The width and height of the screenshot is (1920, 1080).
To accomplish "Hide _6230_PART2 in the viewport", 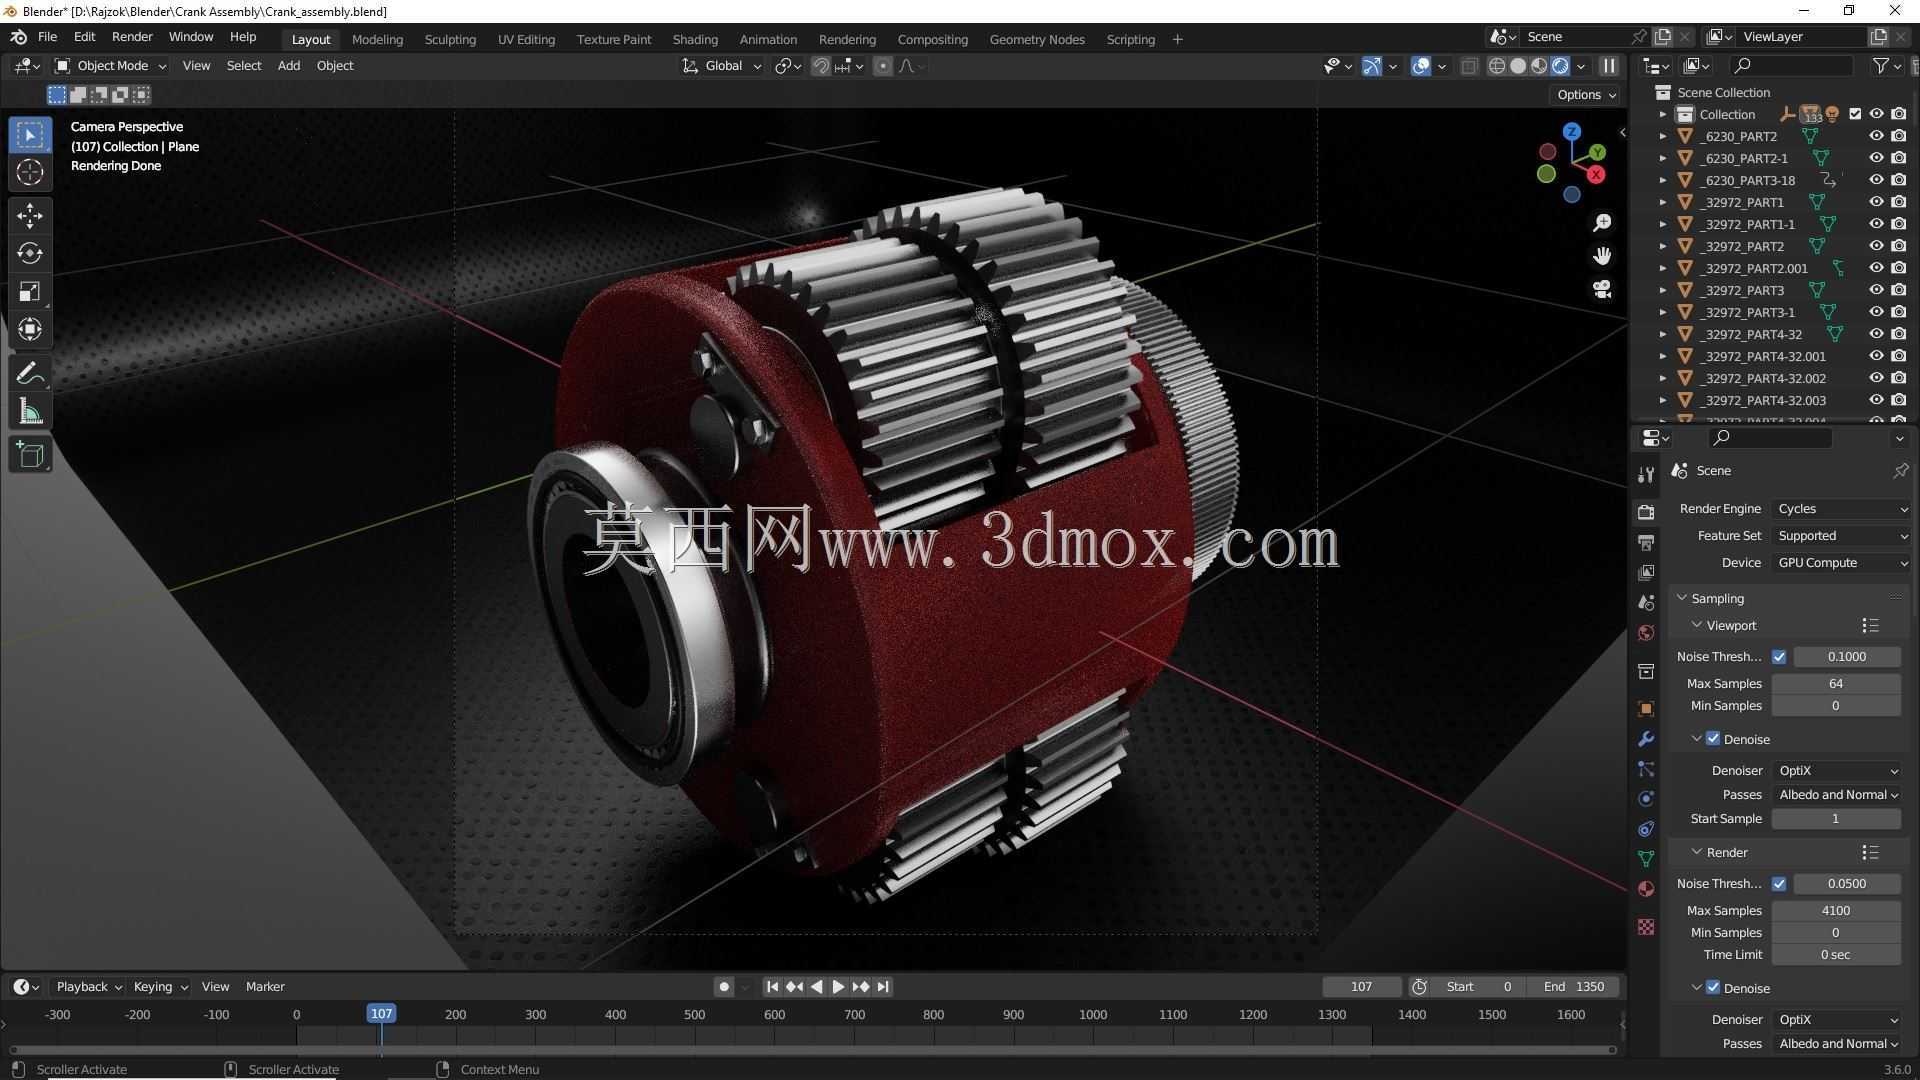I will click(x=1876, y=136).
